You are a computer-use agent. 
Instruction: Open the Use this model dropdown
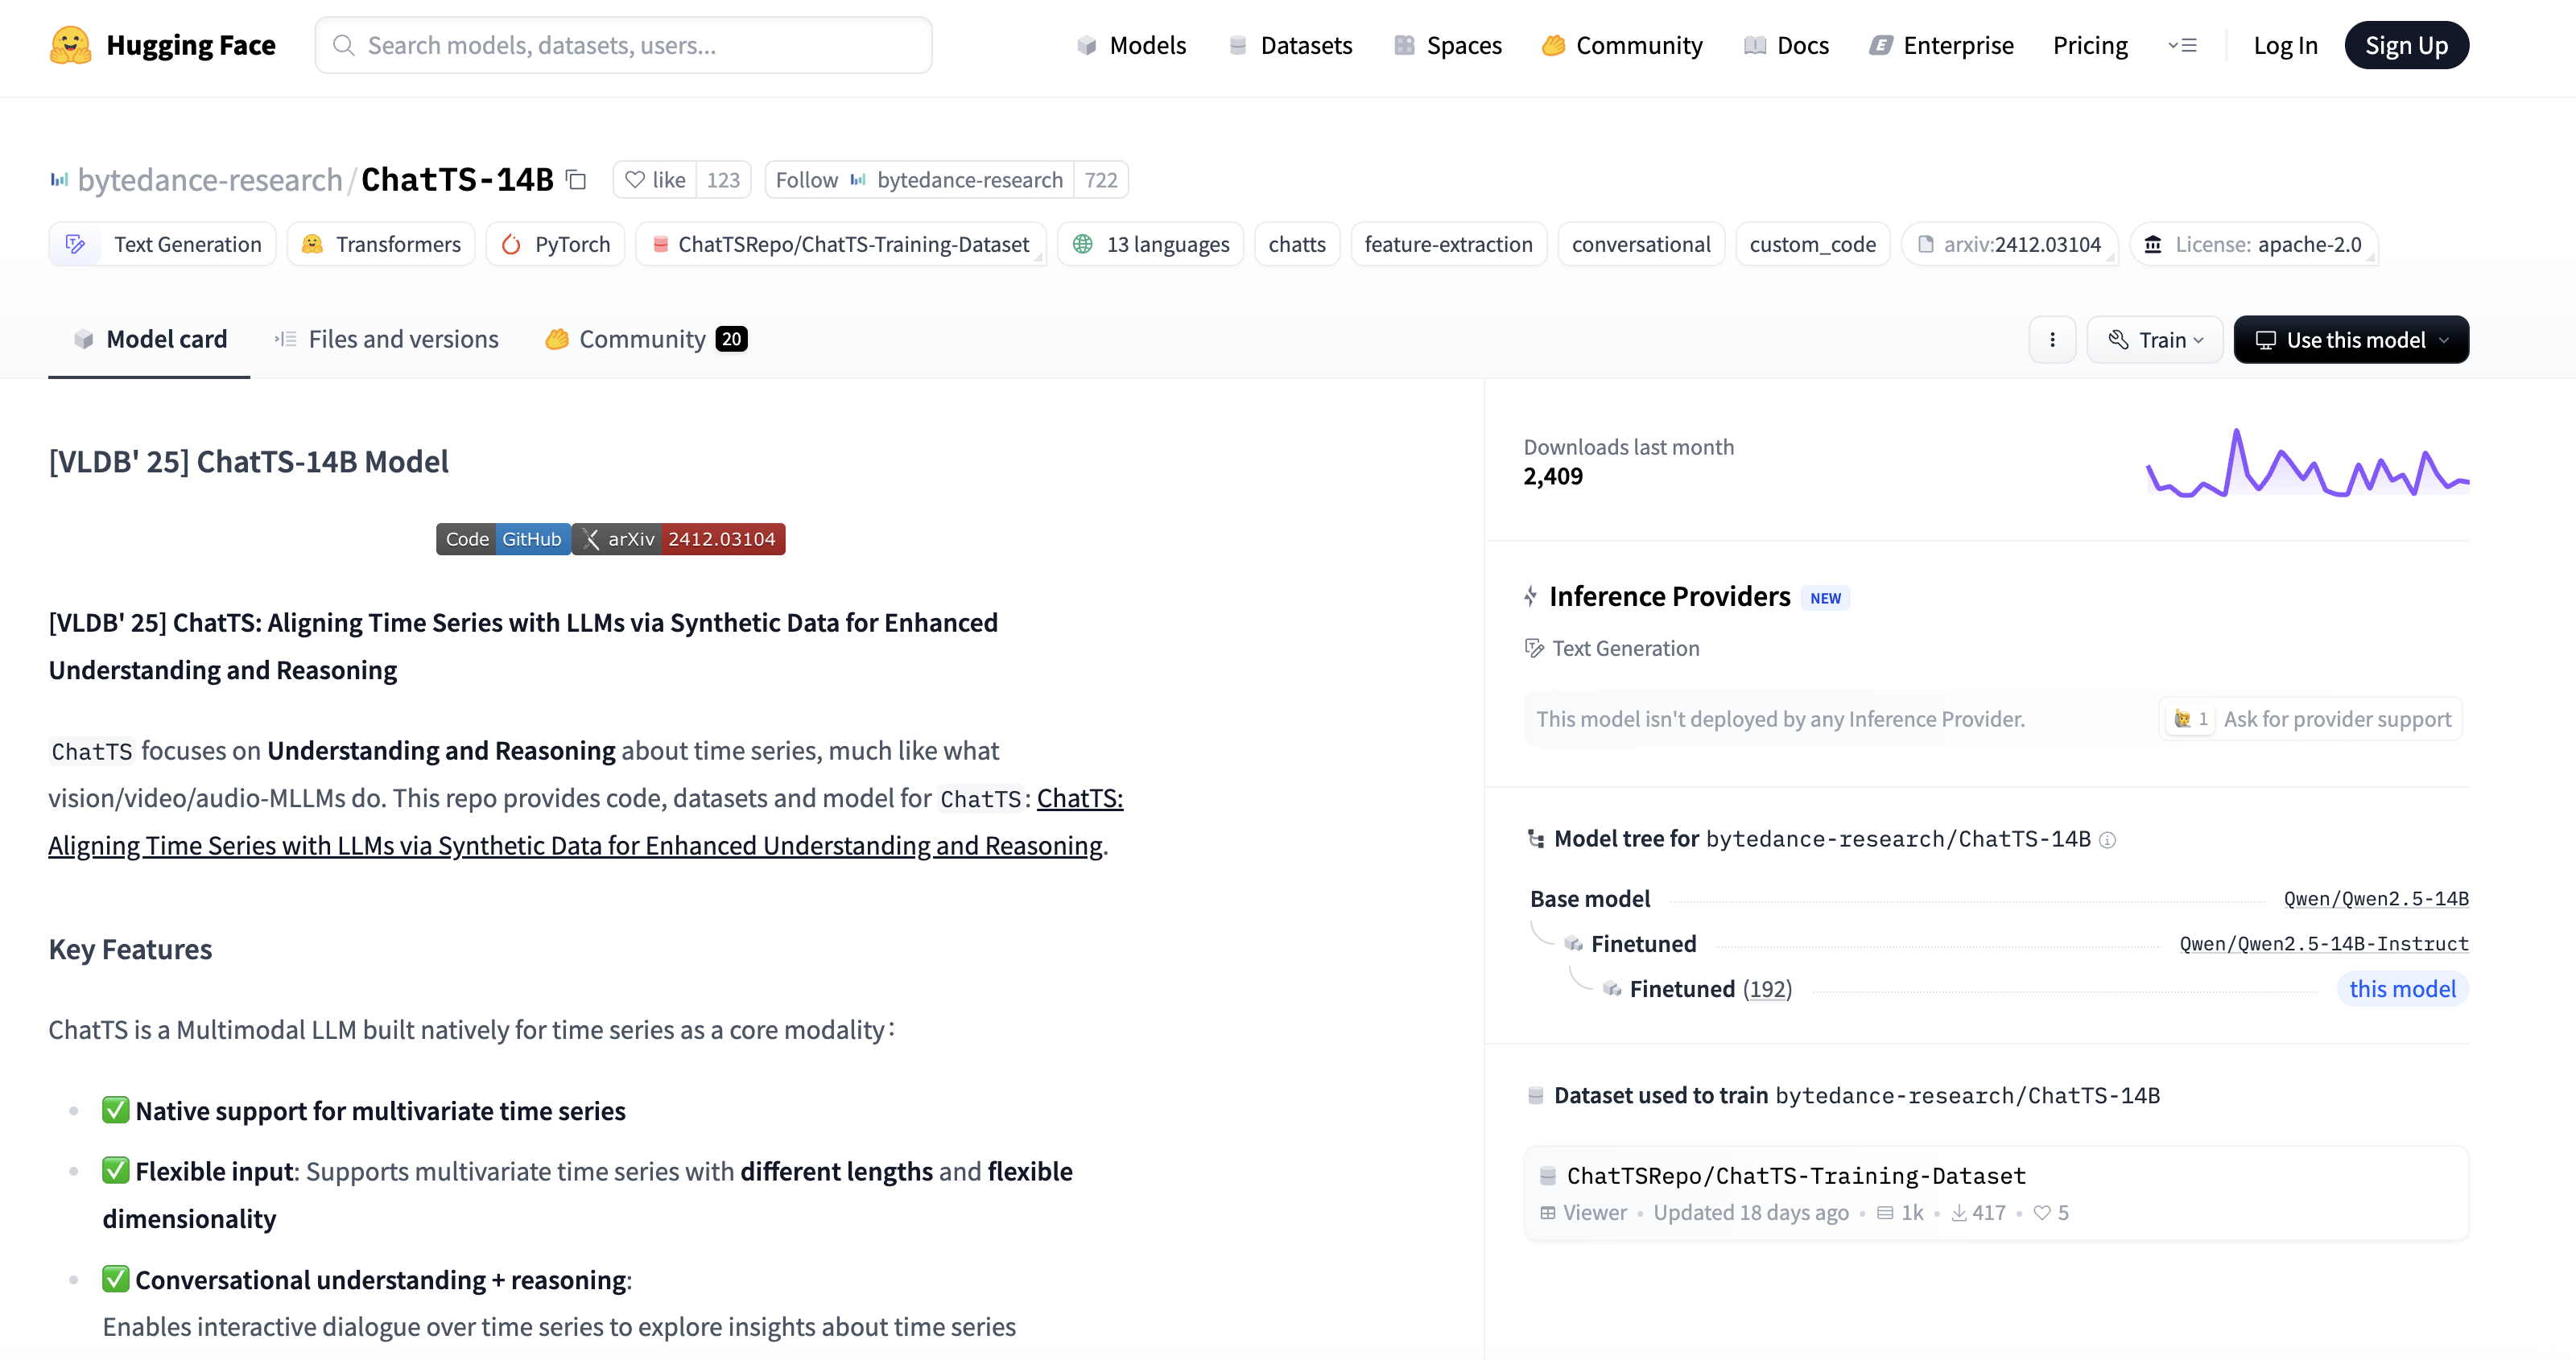2350,340
